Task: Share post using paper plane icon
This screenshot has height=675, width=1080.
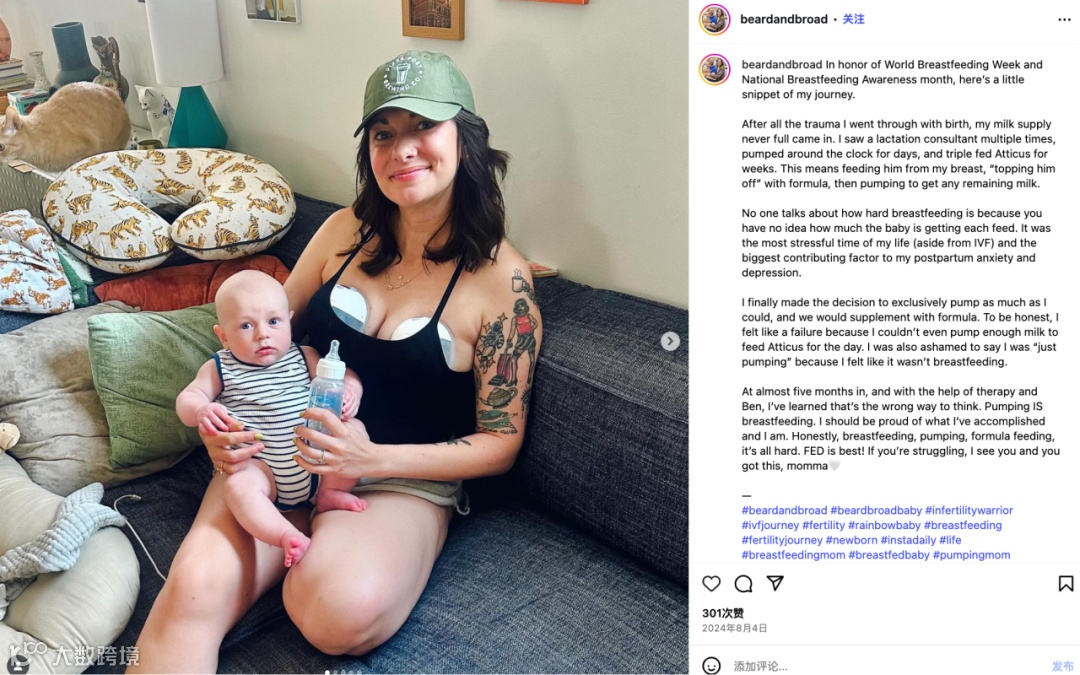Action: (x=776, y=583)
